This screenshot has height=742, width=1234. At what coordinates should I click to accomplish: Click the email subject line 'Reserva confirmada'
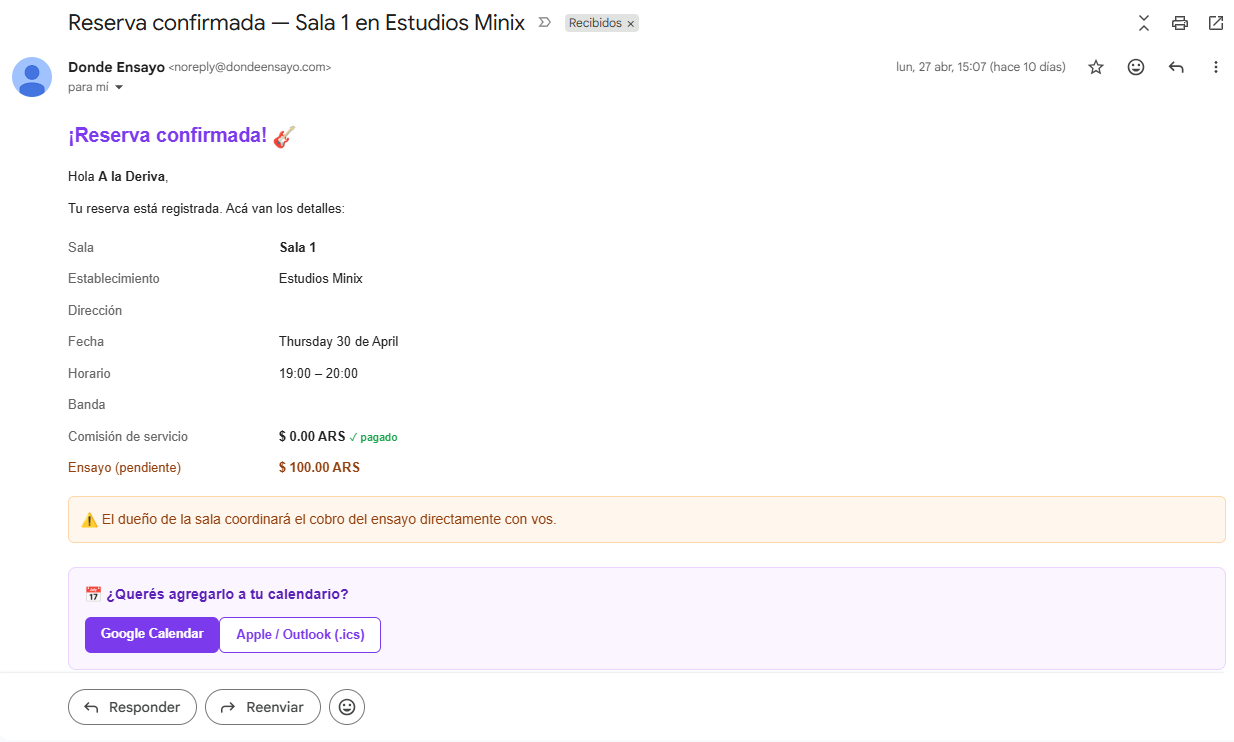(x=296, y=22)
